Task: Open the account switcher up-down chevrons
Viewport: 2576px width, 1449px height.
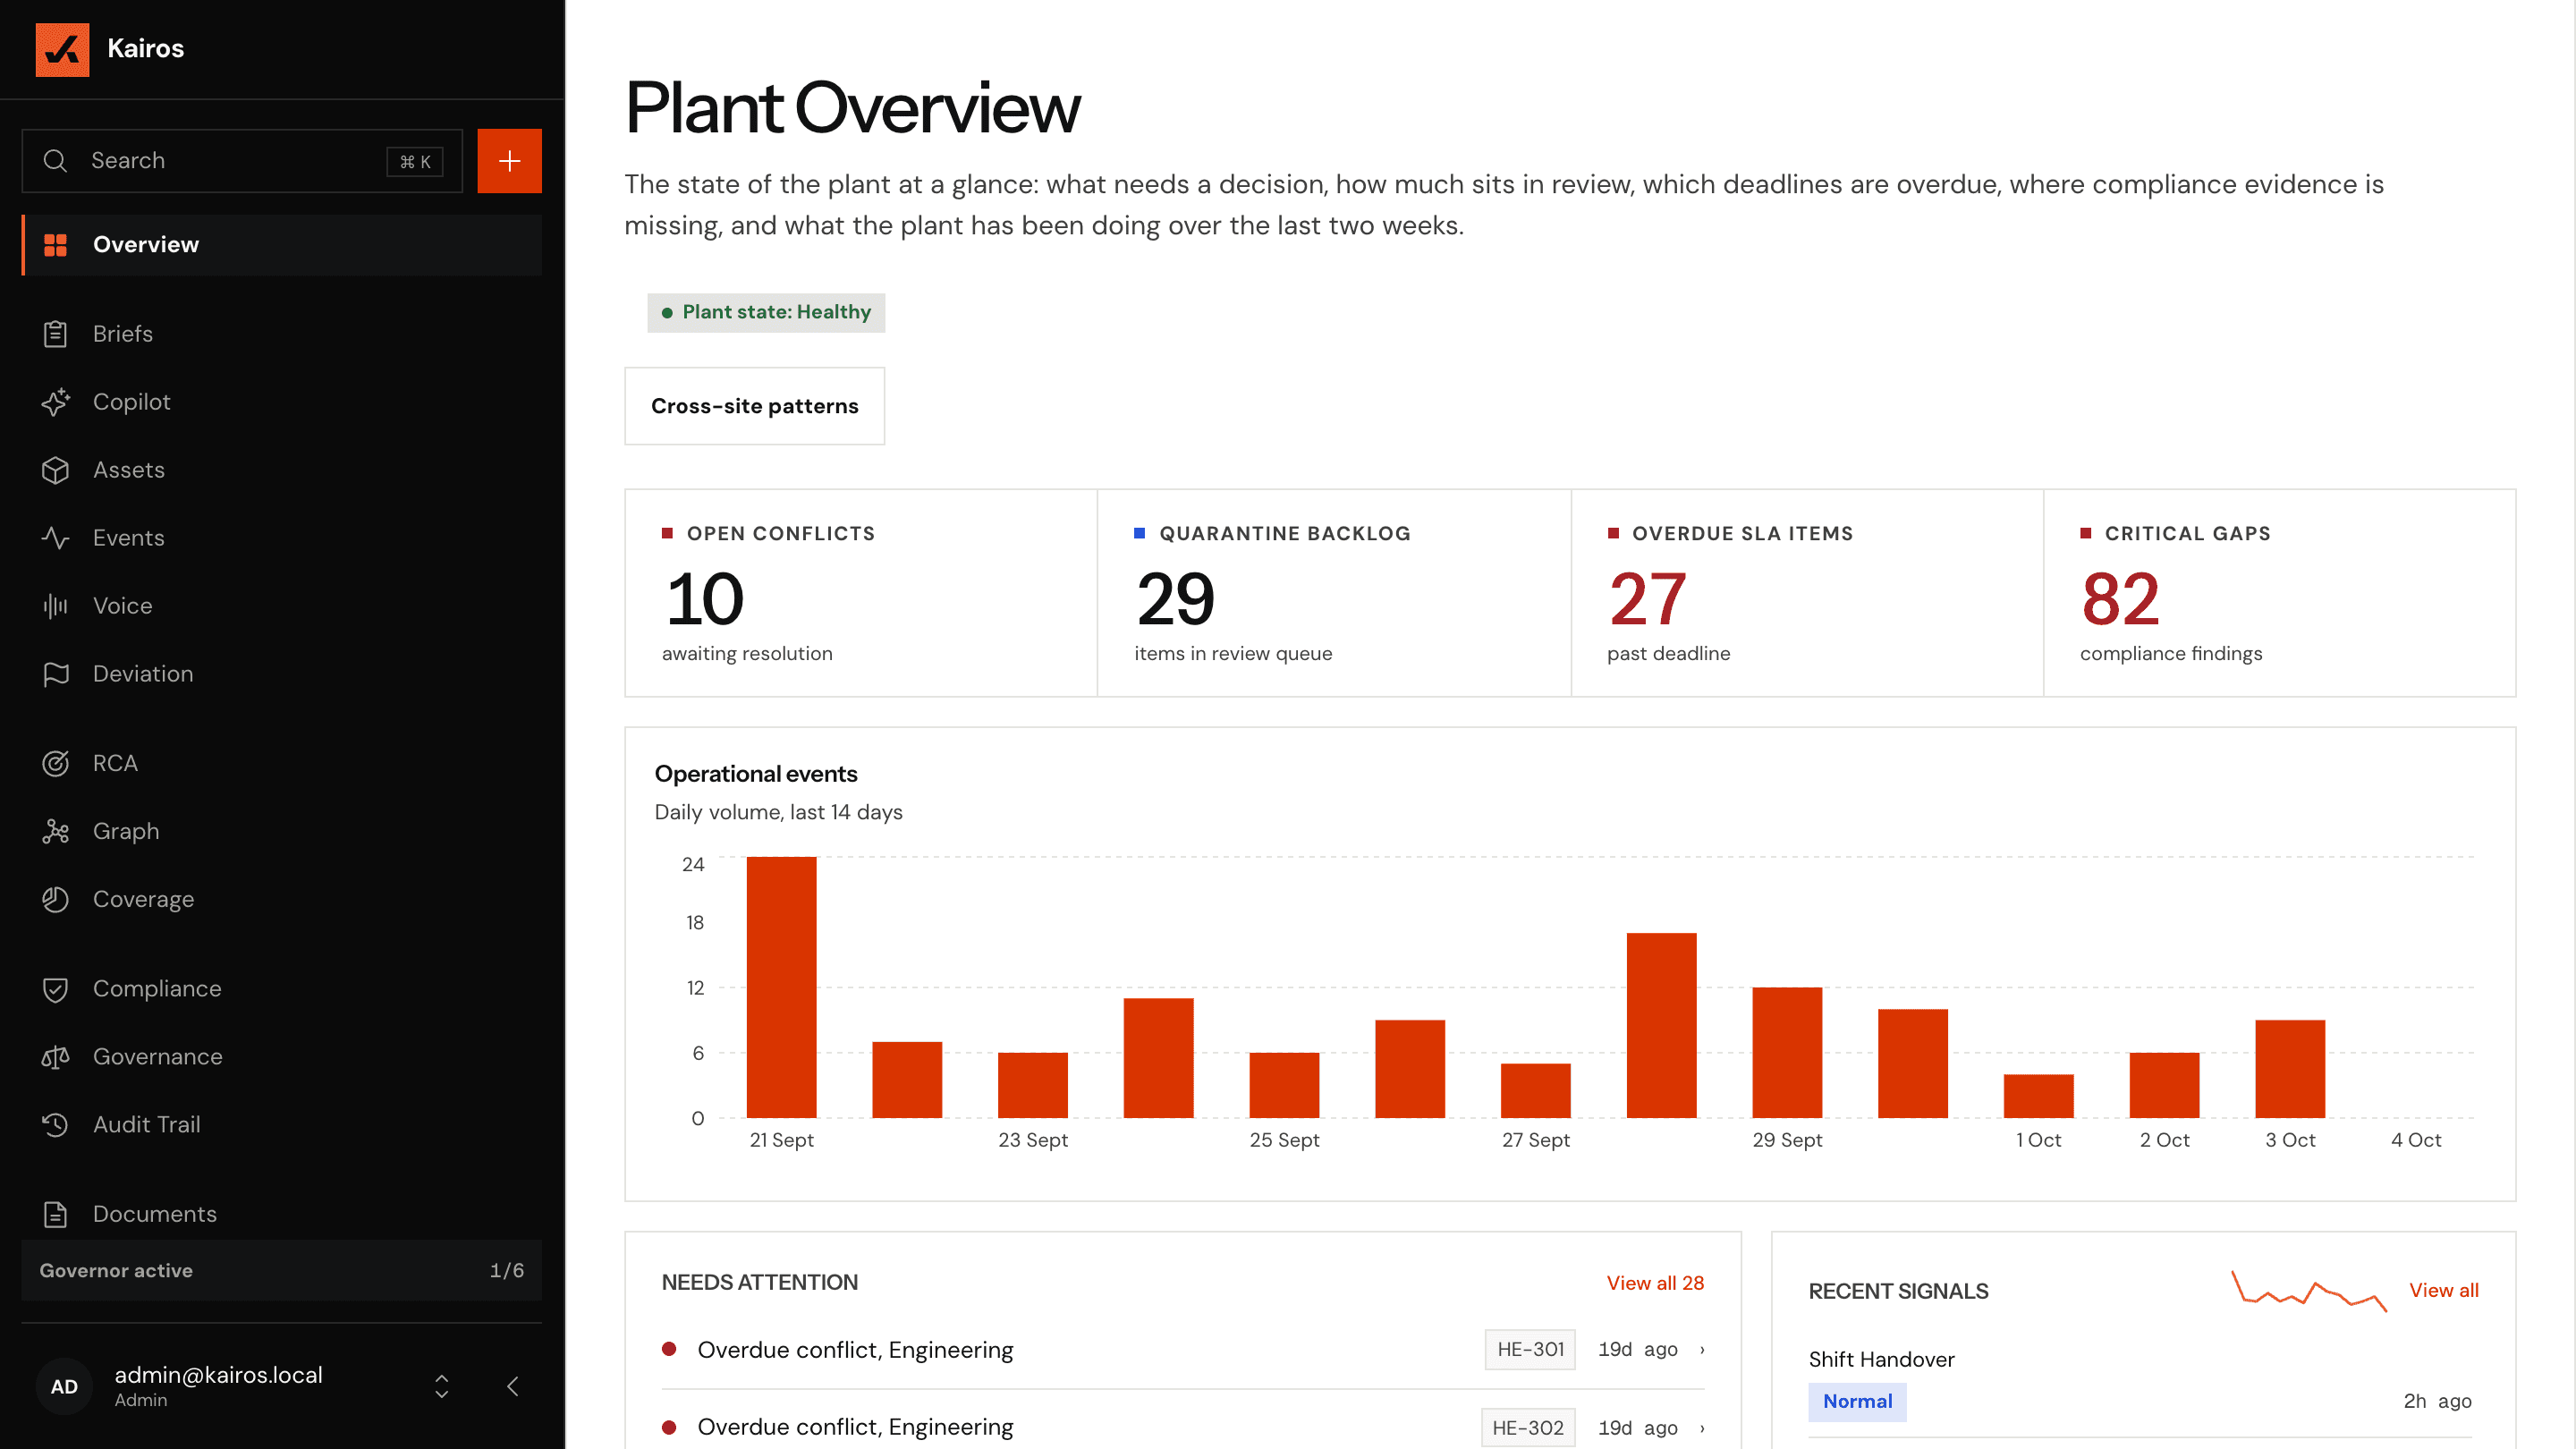Action: (442, 1386)
